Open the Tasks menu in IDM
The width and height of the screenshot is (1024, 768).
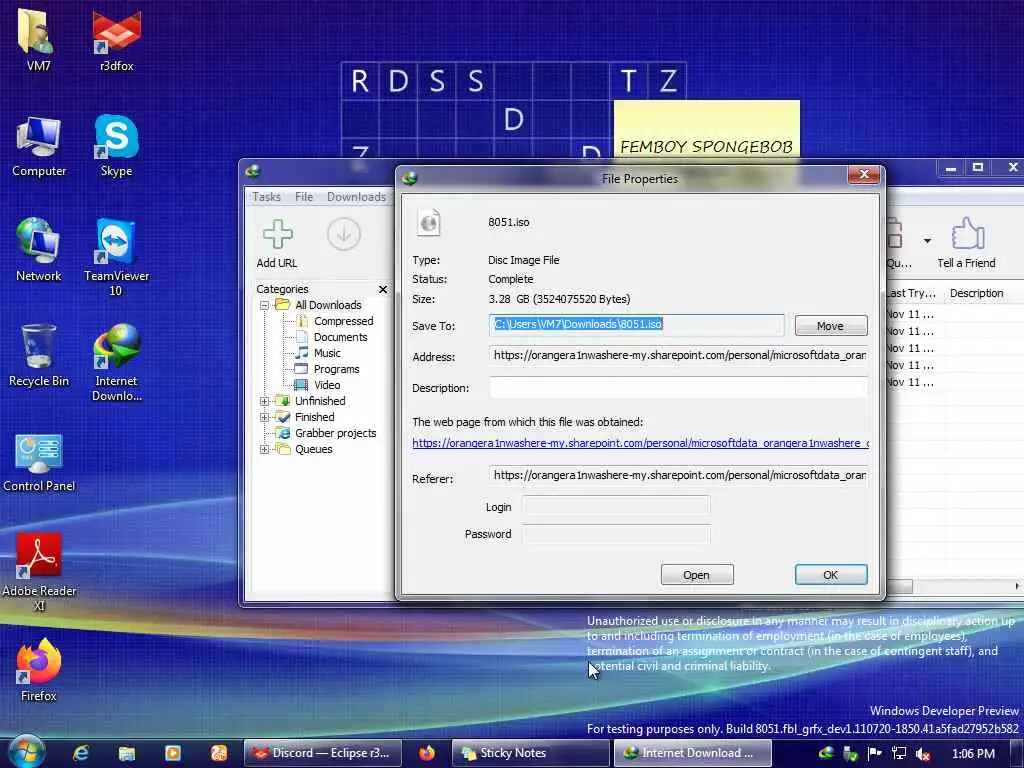(266, 197)
